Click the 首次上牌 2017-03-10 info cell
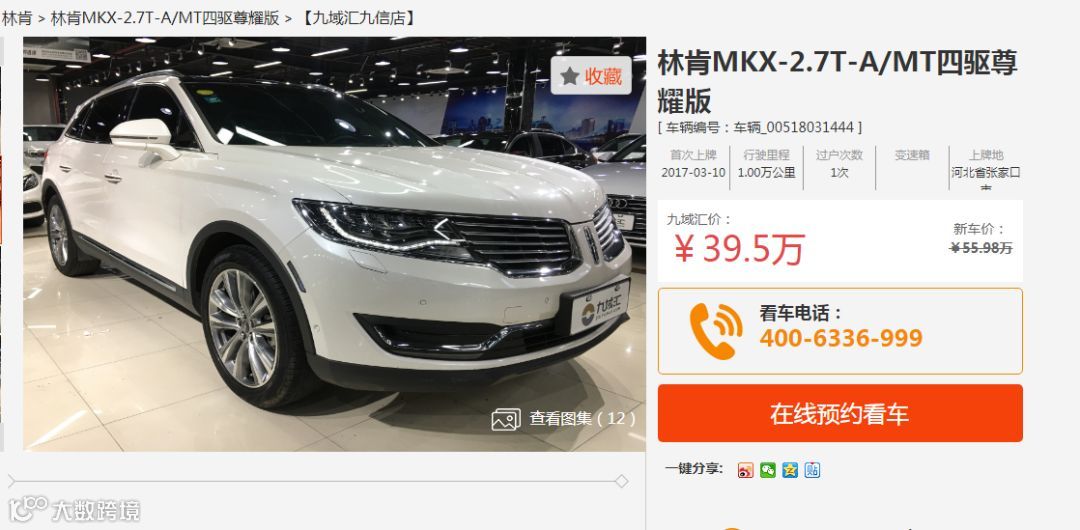Image resolution: width=1080 pixels, height=530 pixels. 693,164
